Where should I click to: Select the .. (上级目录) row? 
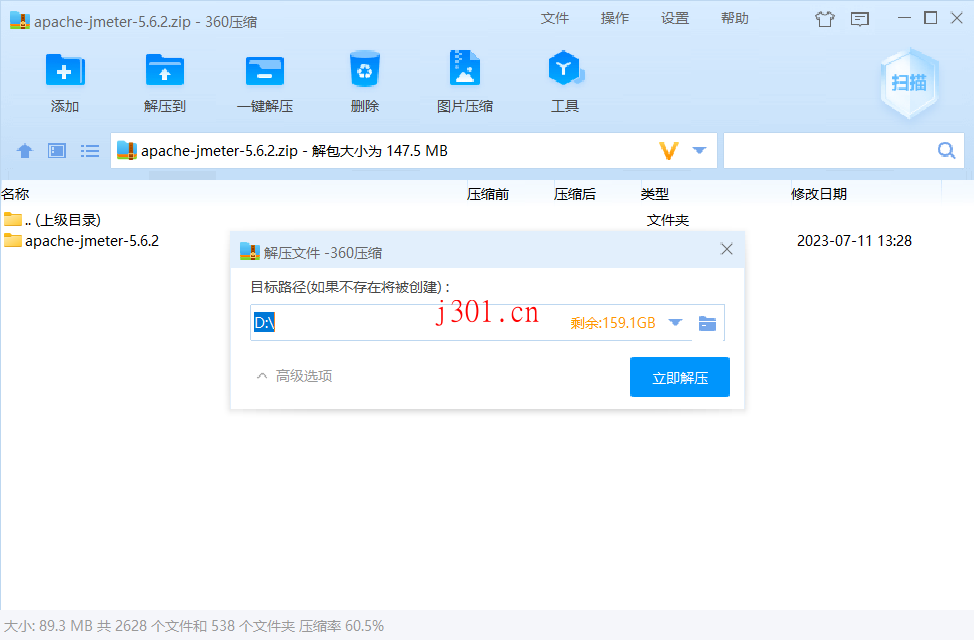point(487,219)
